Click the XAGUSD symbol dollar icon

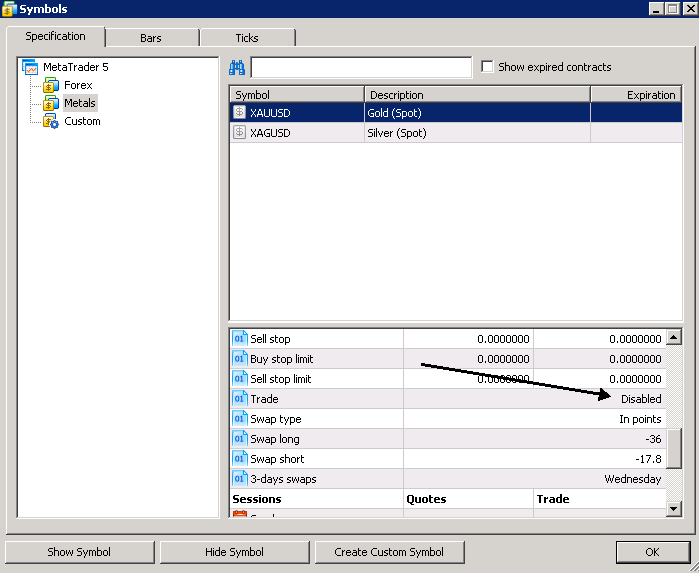pyautogui.click(x=239, y=132)
